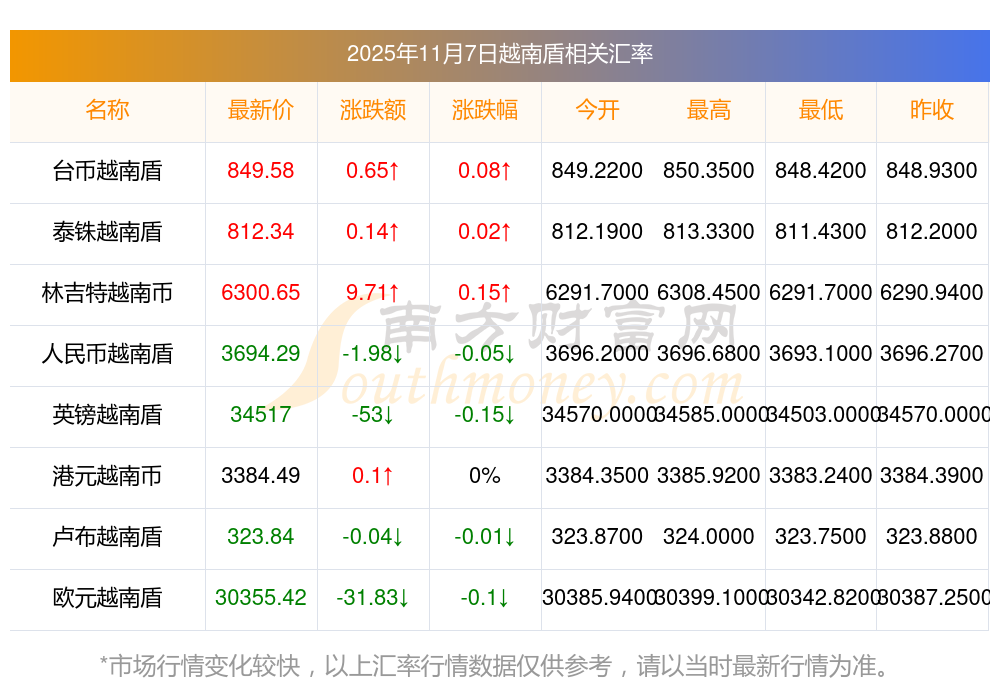Select latest price 3694.29
The height and width of the screenshot is (697, 1000).
point(261,353)
